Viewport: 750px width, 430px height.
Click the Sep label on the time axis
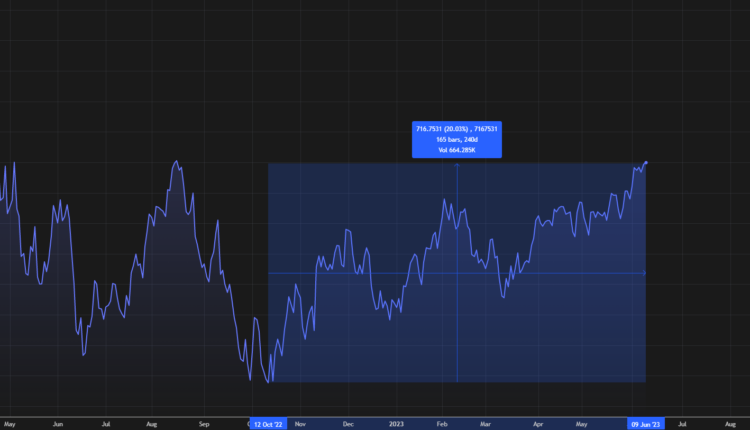pyautogui.click(x=203, y=424)
